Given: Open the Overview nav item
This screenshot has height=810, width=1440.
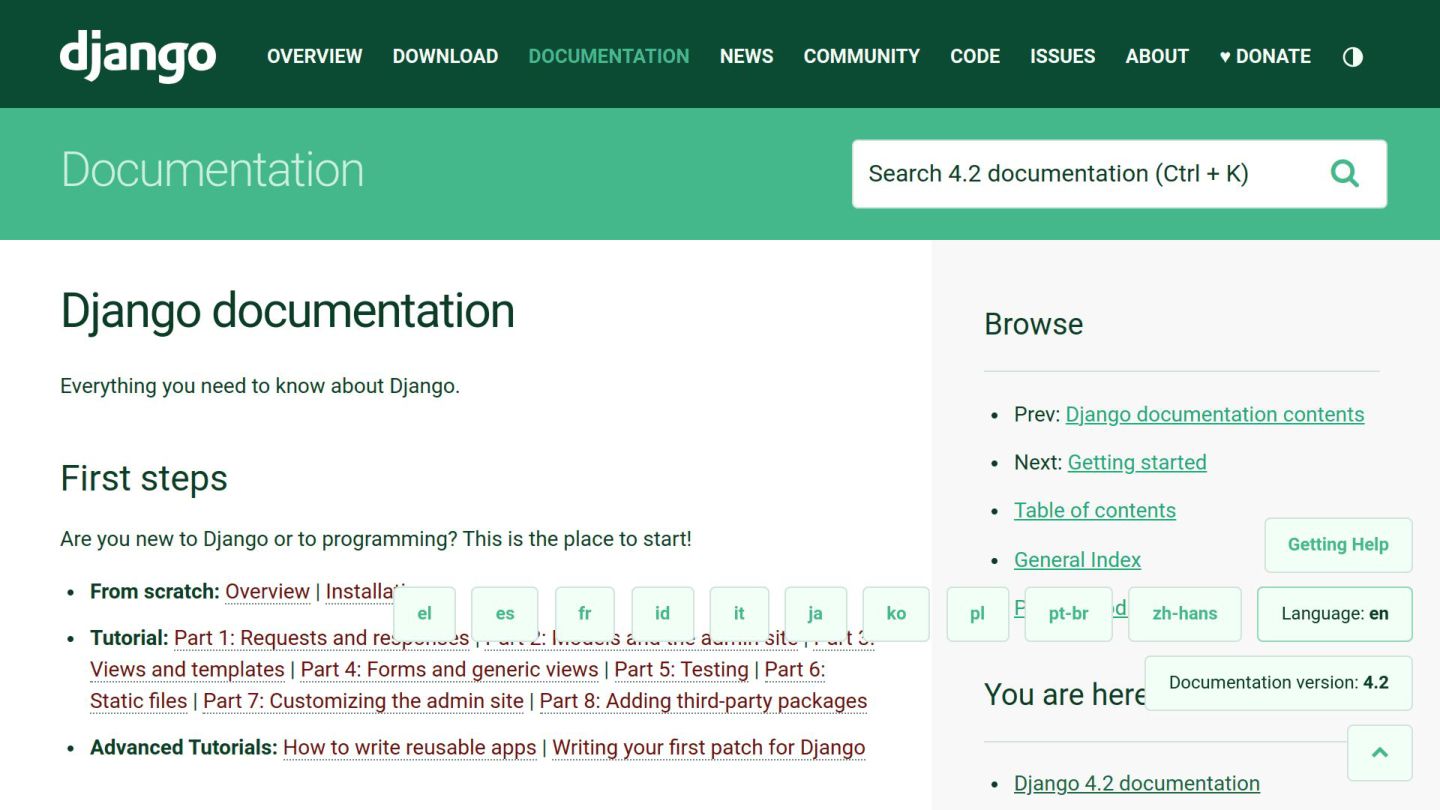Looking at the screenshot, I should click(315, 57).
